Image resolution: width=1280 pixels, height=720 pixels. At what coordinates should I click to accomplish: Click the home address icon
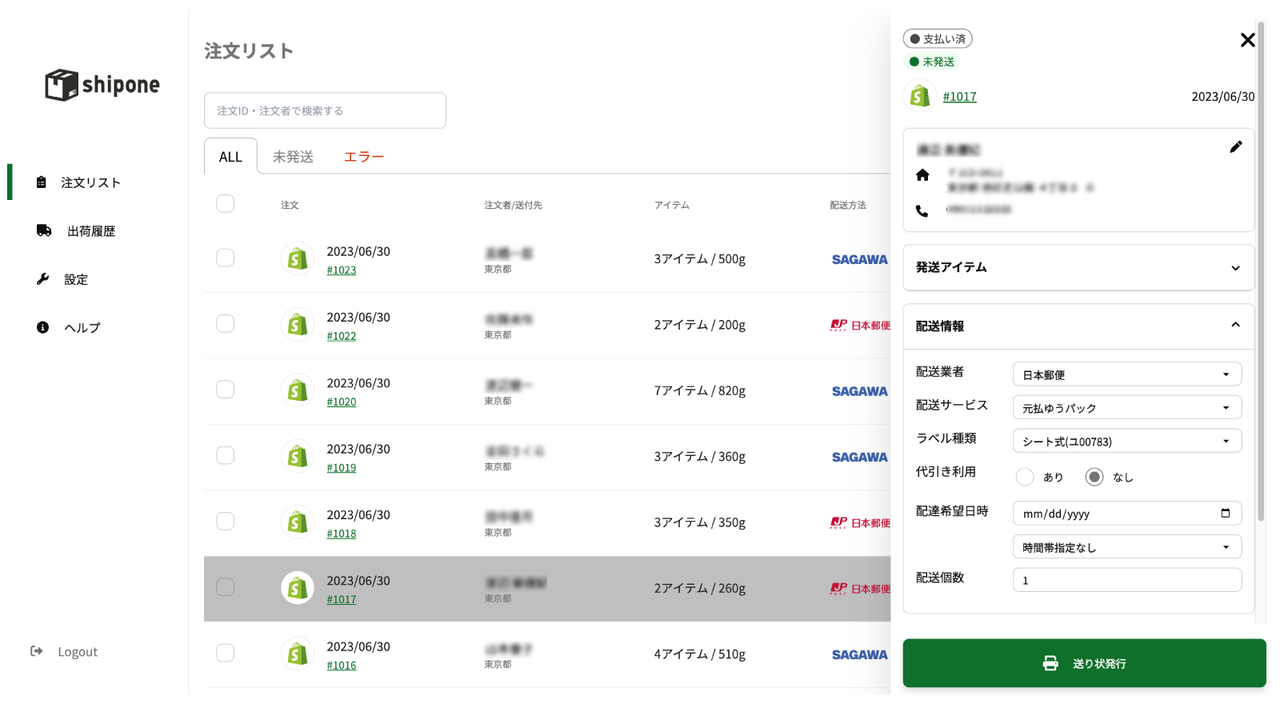click(922, 175)
